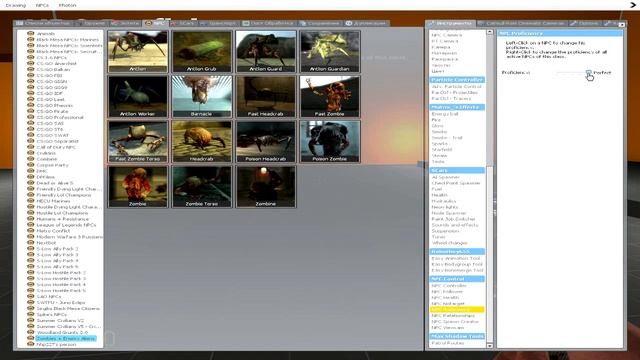Select the Node Spawner tool
Screen dimensions: 640x360
tap(449, 213)
